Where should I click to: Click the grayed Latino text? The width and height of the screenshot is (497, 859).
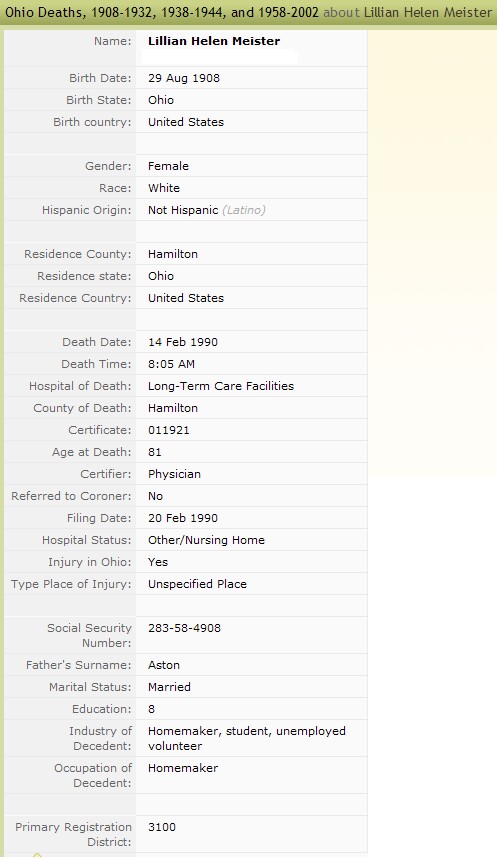click(x=244, y=210)
